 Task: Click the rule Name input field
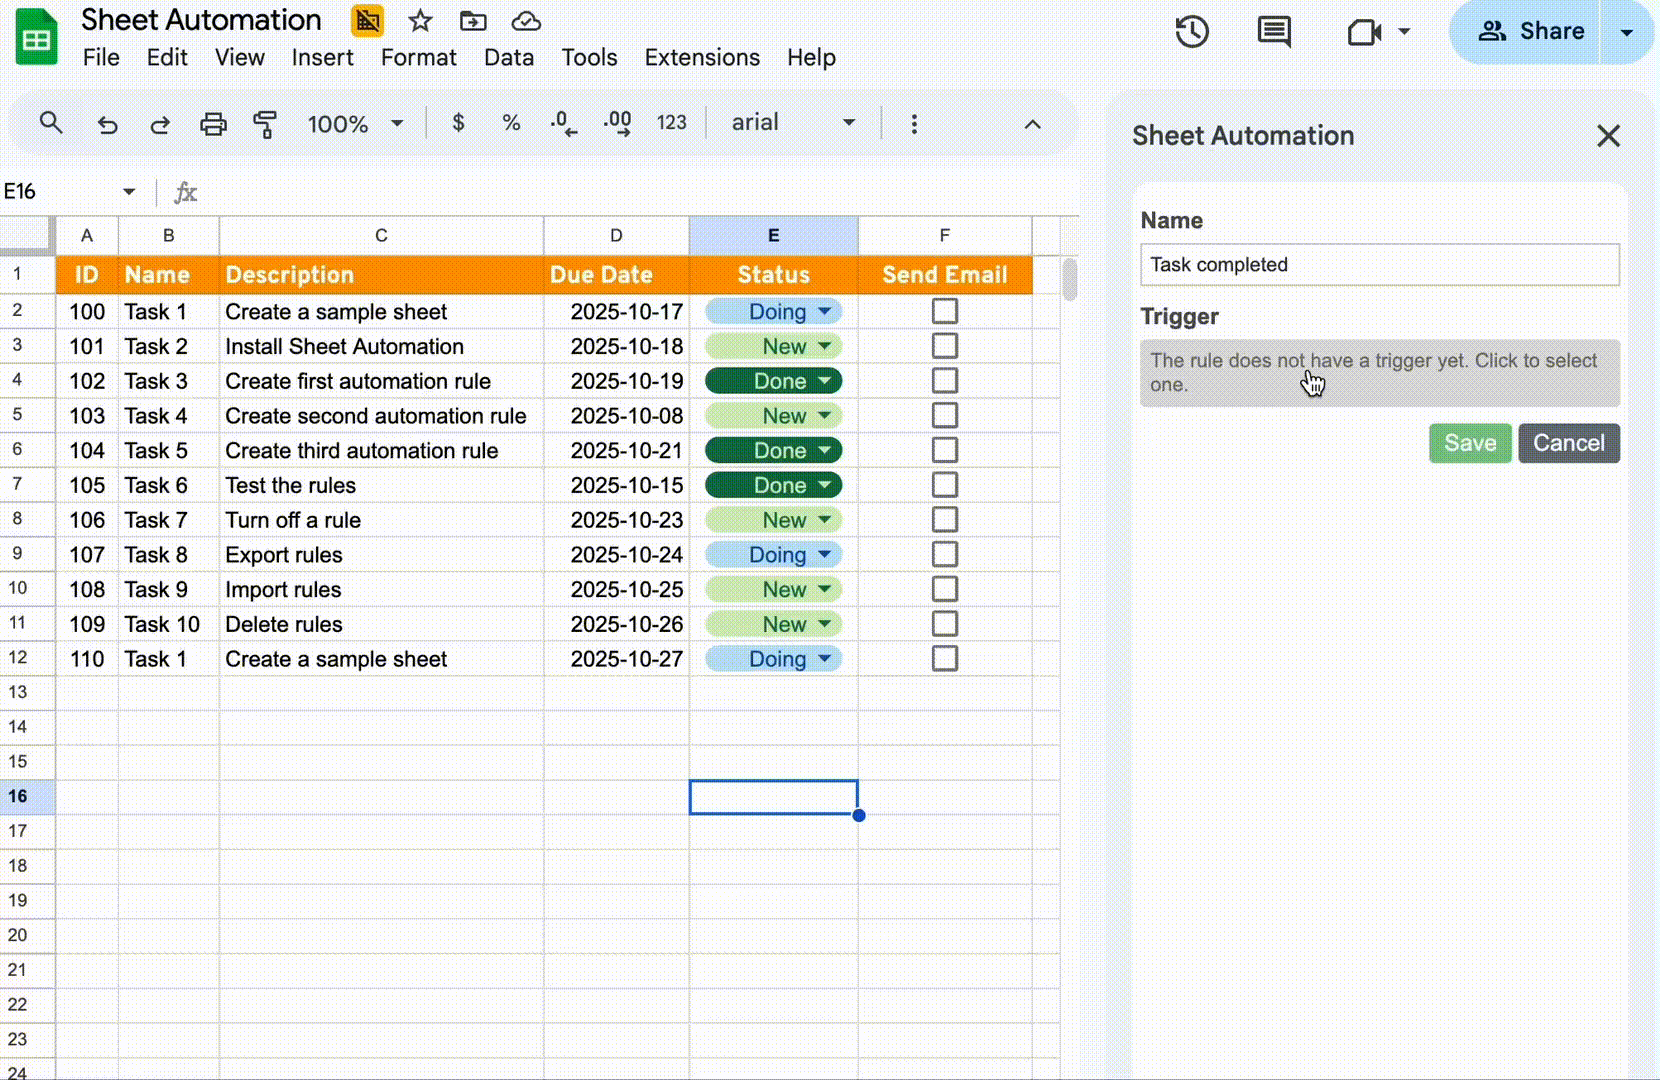(x=1379, y=265)
